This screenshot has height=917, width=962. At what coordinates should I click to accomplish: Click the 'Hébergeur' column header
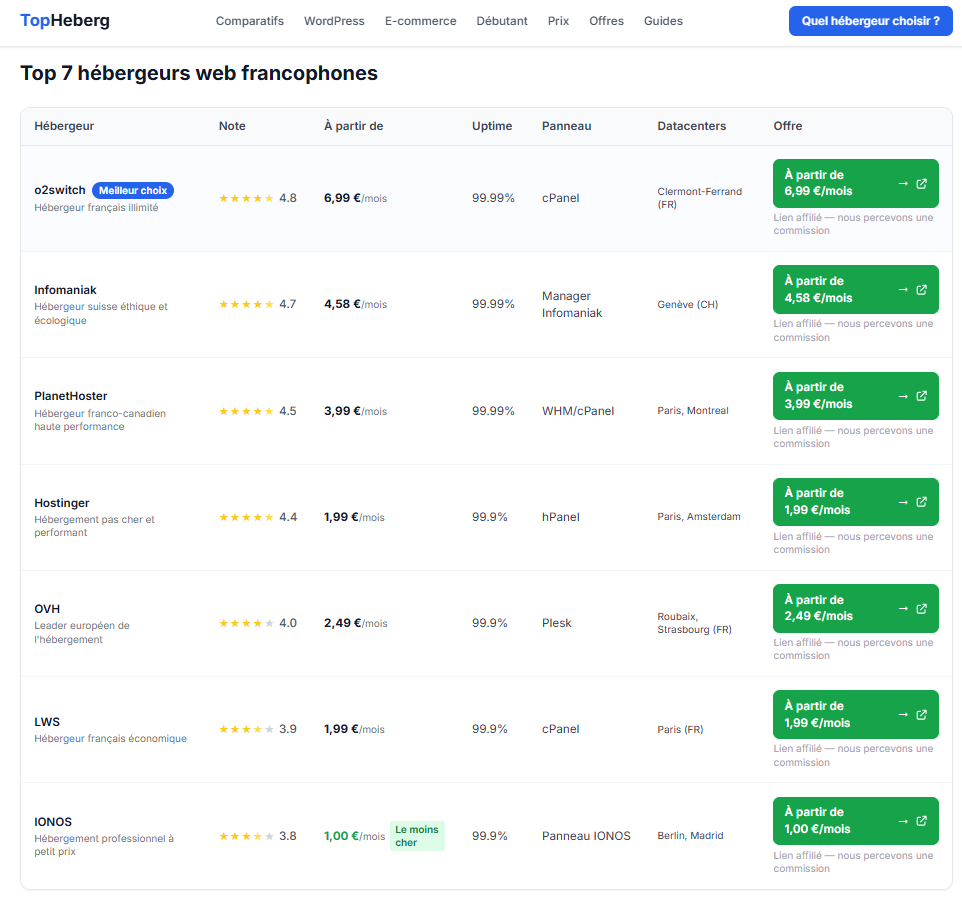click(64, 126)
